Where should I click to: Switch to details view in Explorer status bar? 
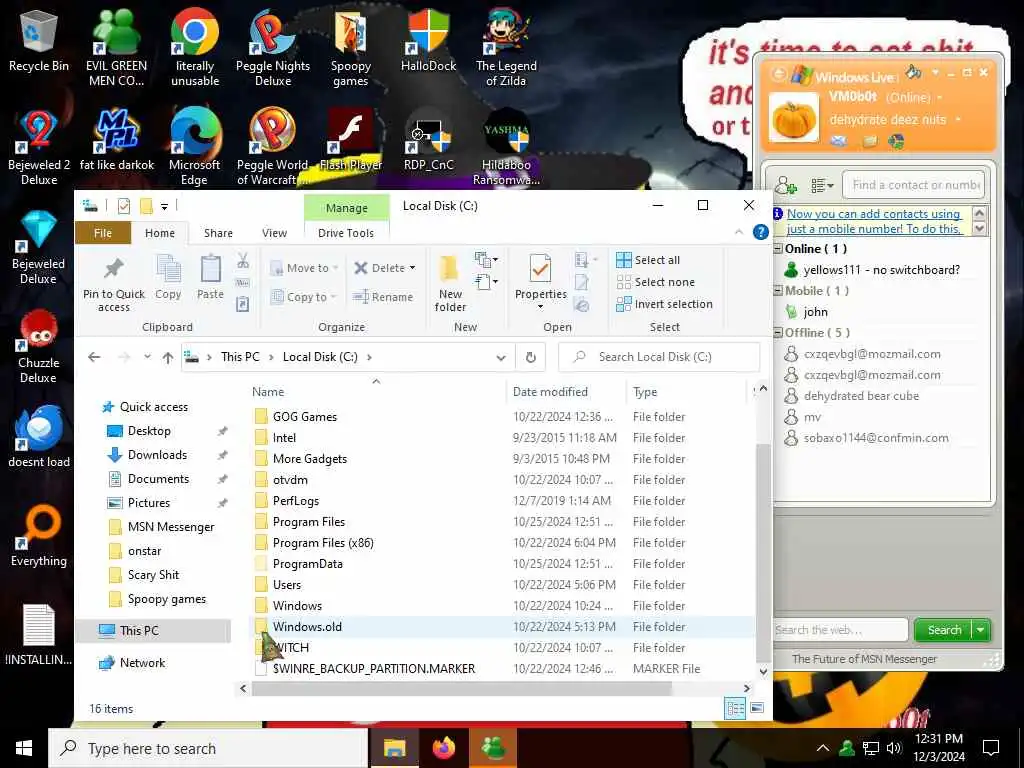pyautogui.click(x=735, y=708)
